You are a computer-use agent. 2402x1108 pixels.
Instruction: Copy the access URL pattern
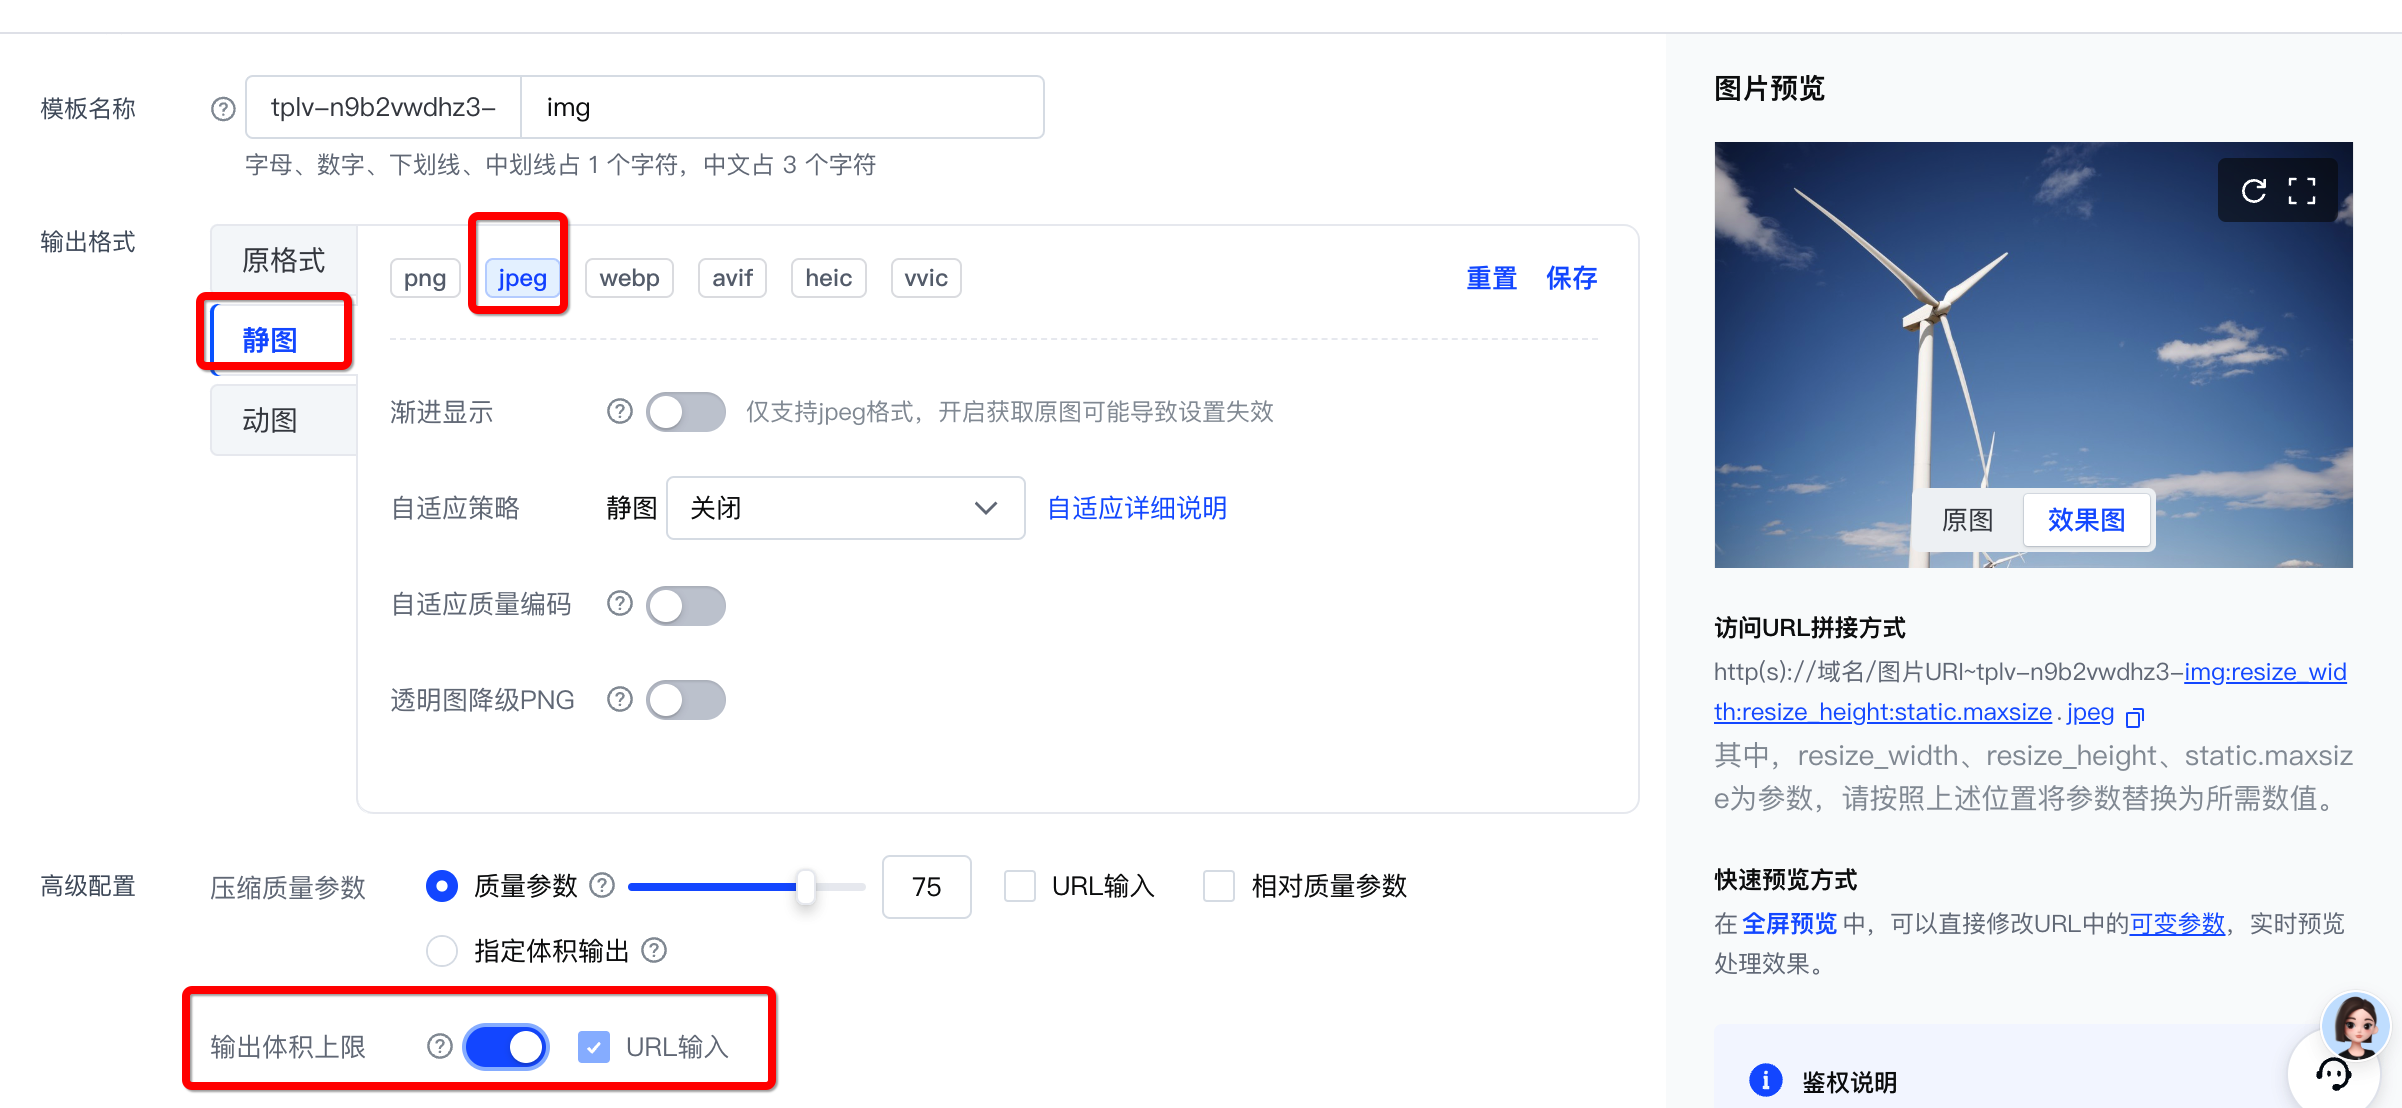(2135, 717)
